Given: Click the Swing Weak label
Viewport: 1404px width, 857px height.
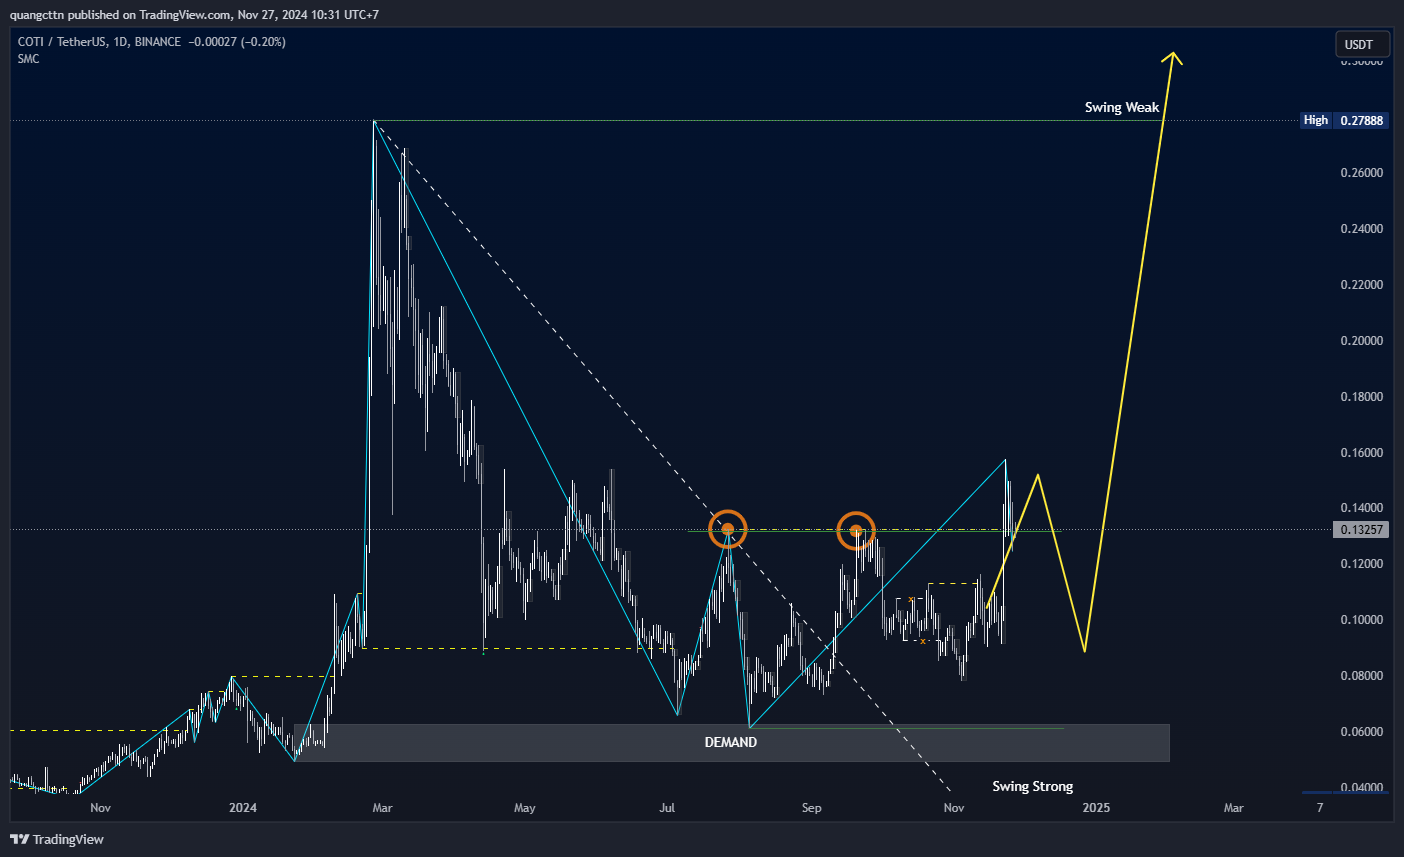Looking at the screenshot, I should point(1122,107).
